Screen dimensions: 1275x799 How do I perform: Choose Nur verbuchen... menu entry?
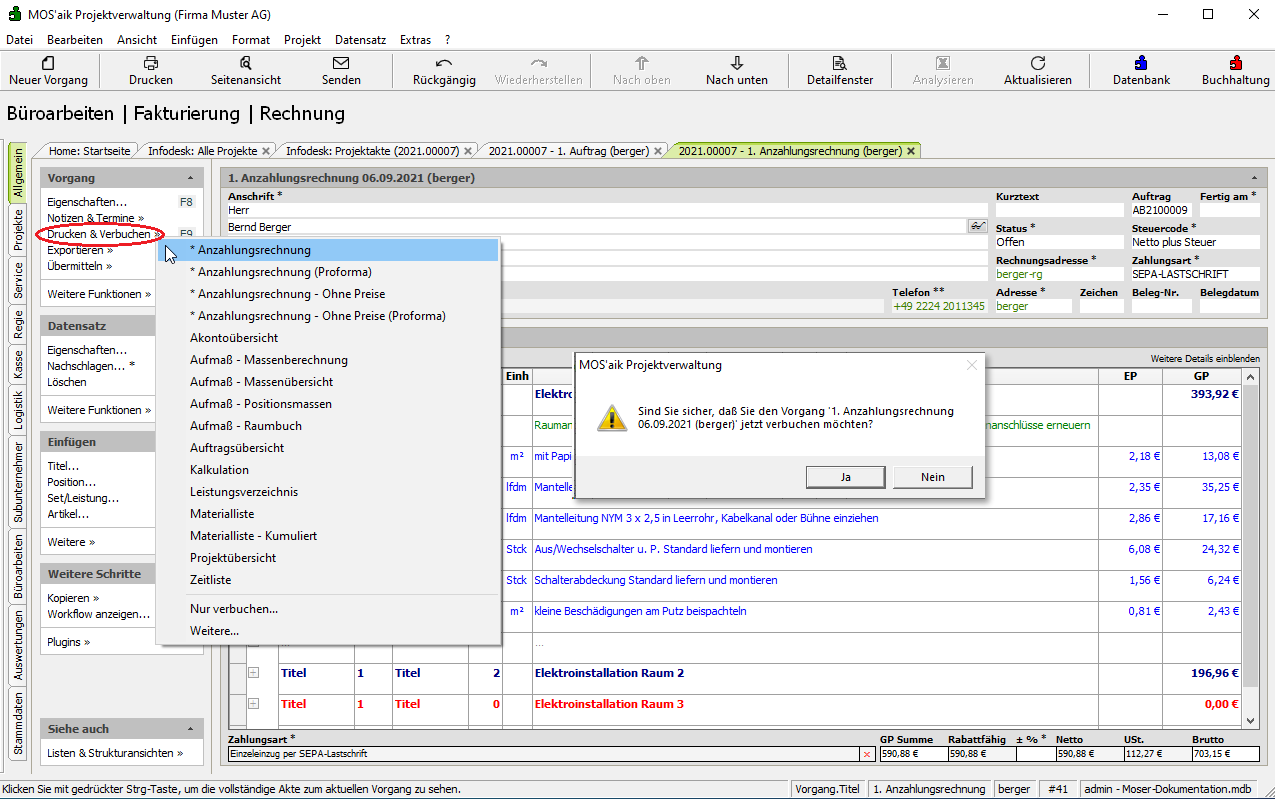tap(234, 609)
